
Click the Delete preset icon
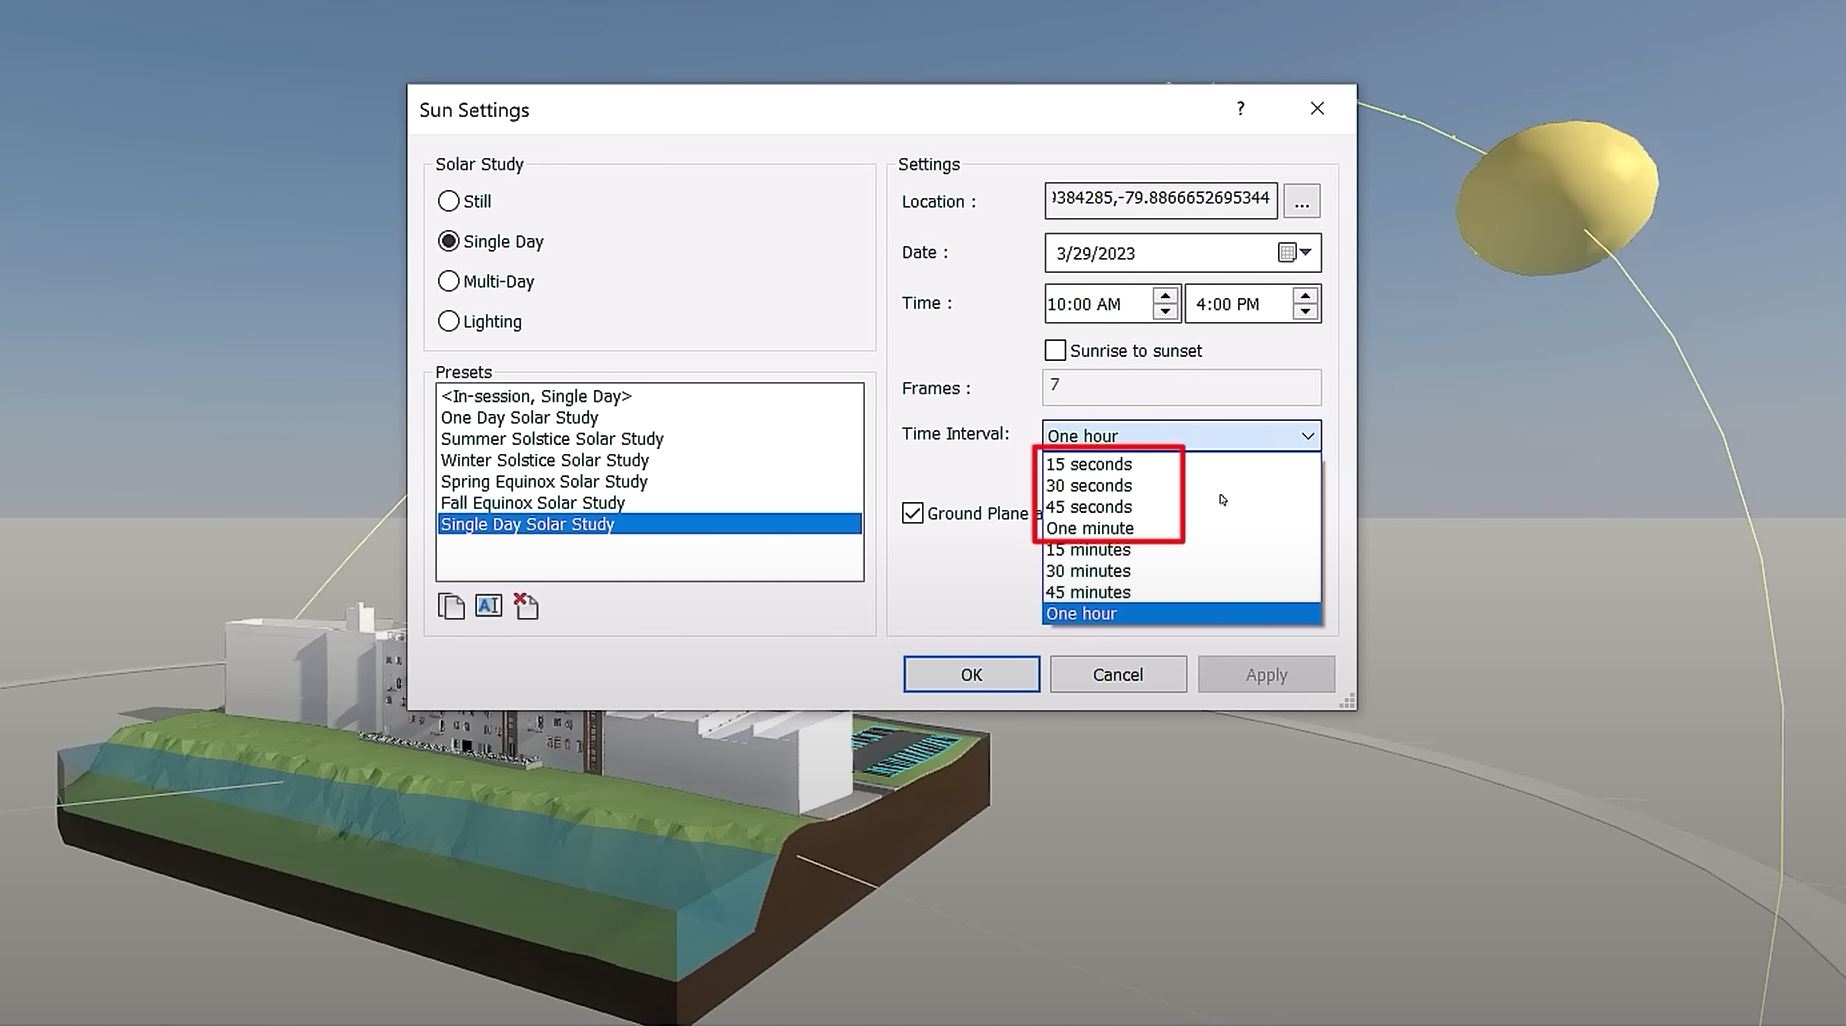(526, 606)
